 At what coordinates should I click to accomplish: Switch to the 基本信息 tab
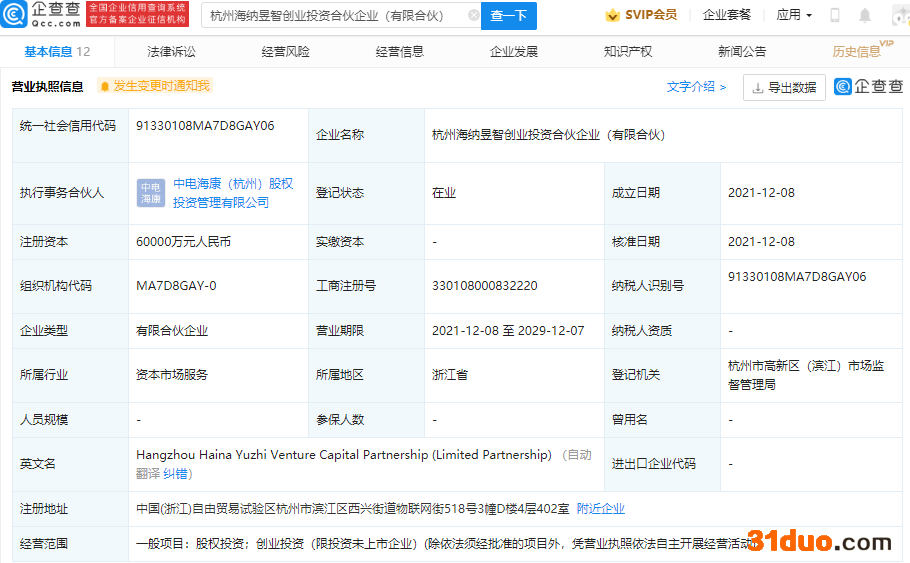[57, 52]
